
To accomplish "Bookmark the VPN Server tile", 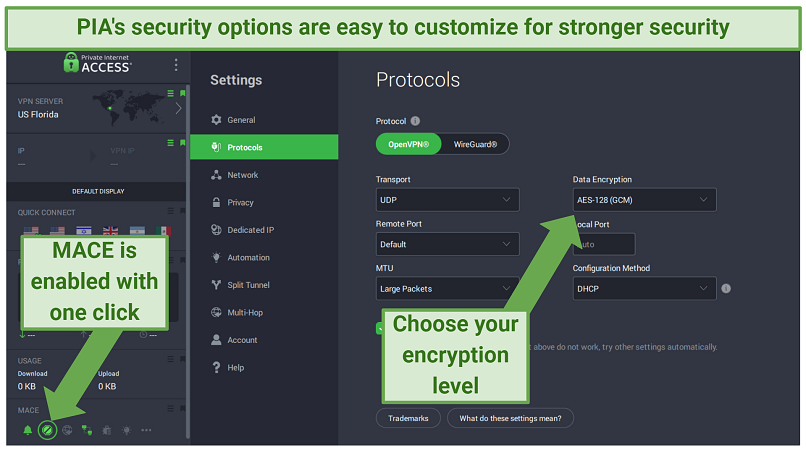I will tap(183, 95).
